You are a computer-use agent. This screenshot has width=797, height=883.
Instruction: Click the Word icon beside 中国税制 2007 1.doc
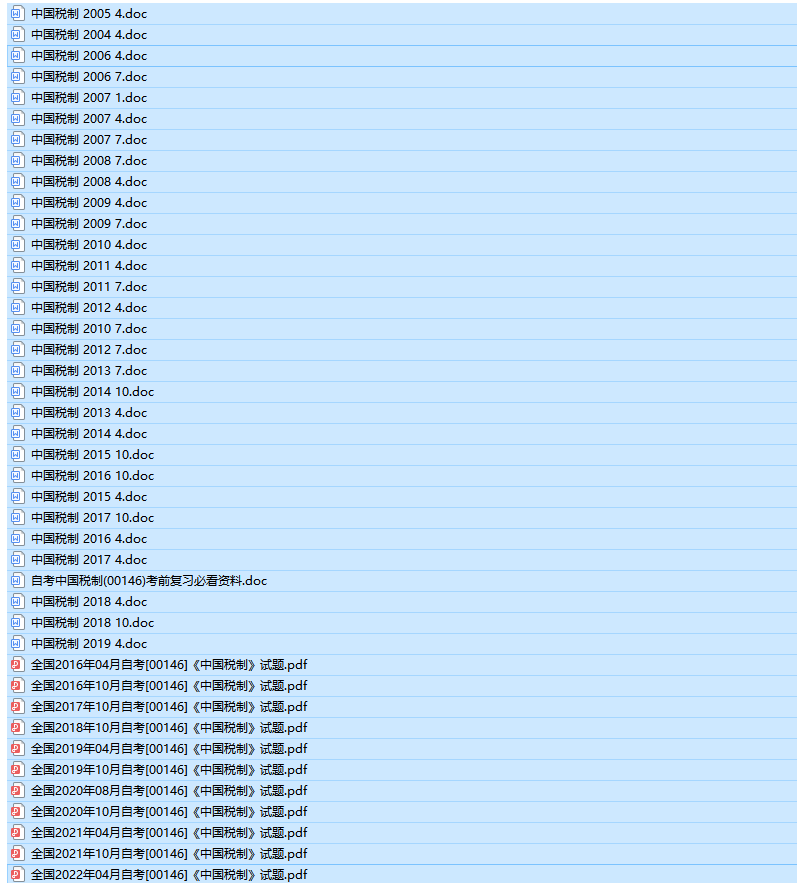pos(17,97)
